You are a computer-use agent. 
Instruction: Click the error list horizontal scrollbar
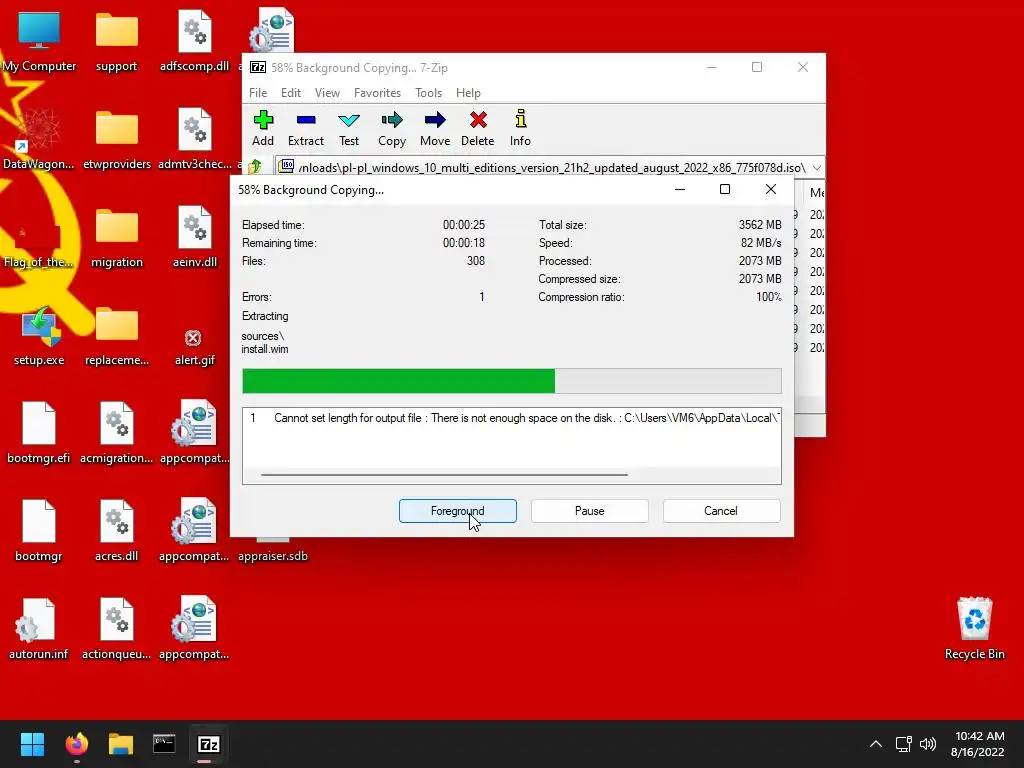tap(444, 475)
